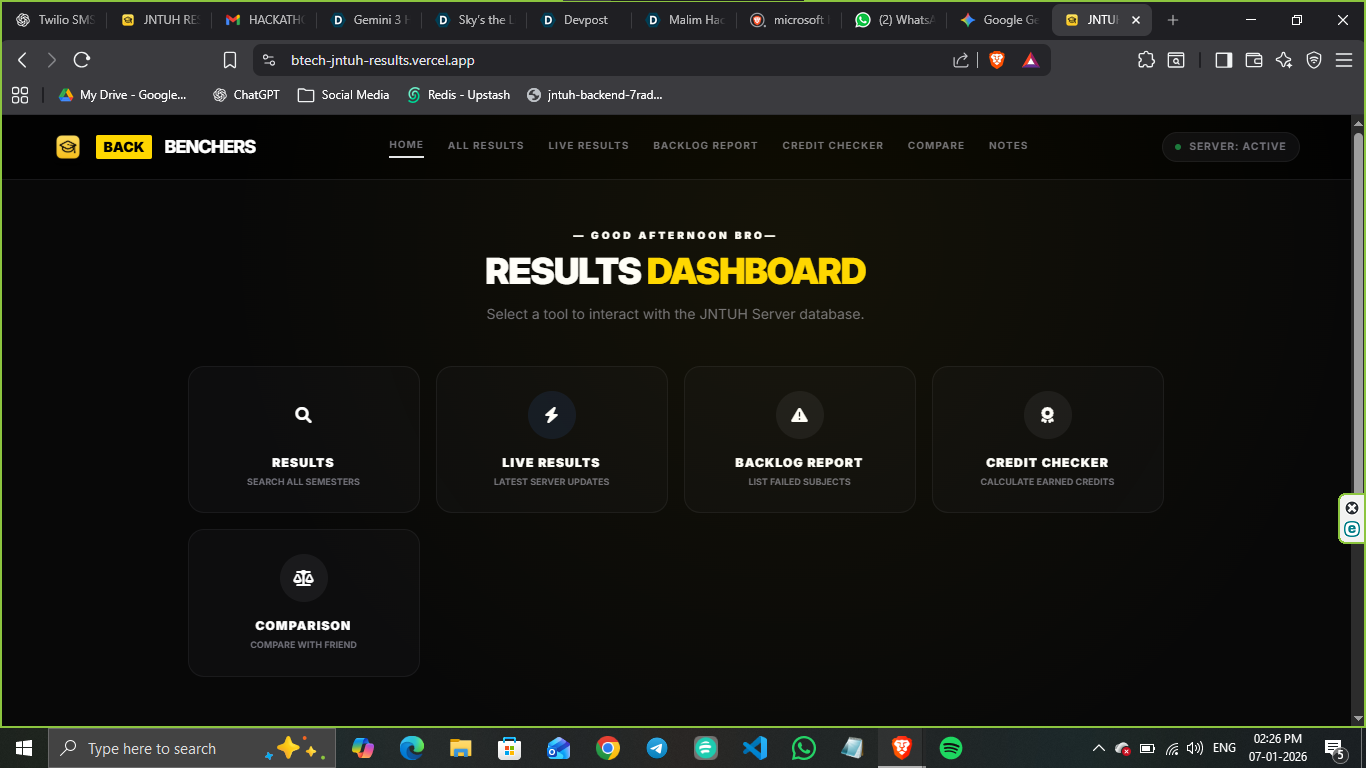Click the yellow BACK logo badge

pyautogui.click(x=124, y=147)
